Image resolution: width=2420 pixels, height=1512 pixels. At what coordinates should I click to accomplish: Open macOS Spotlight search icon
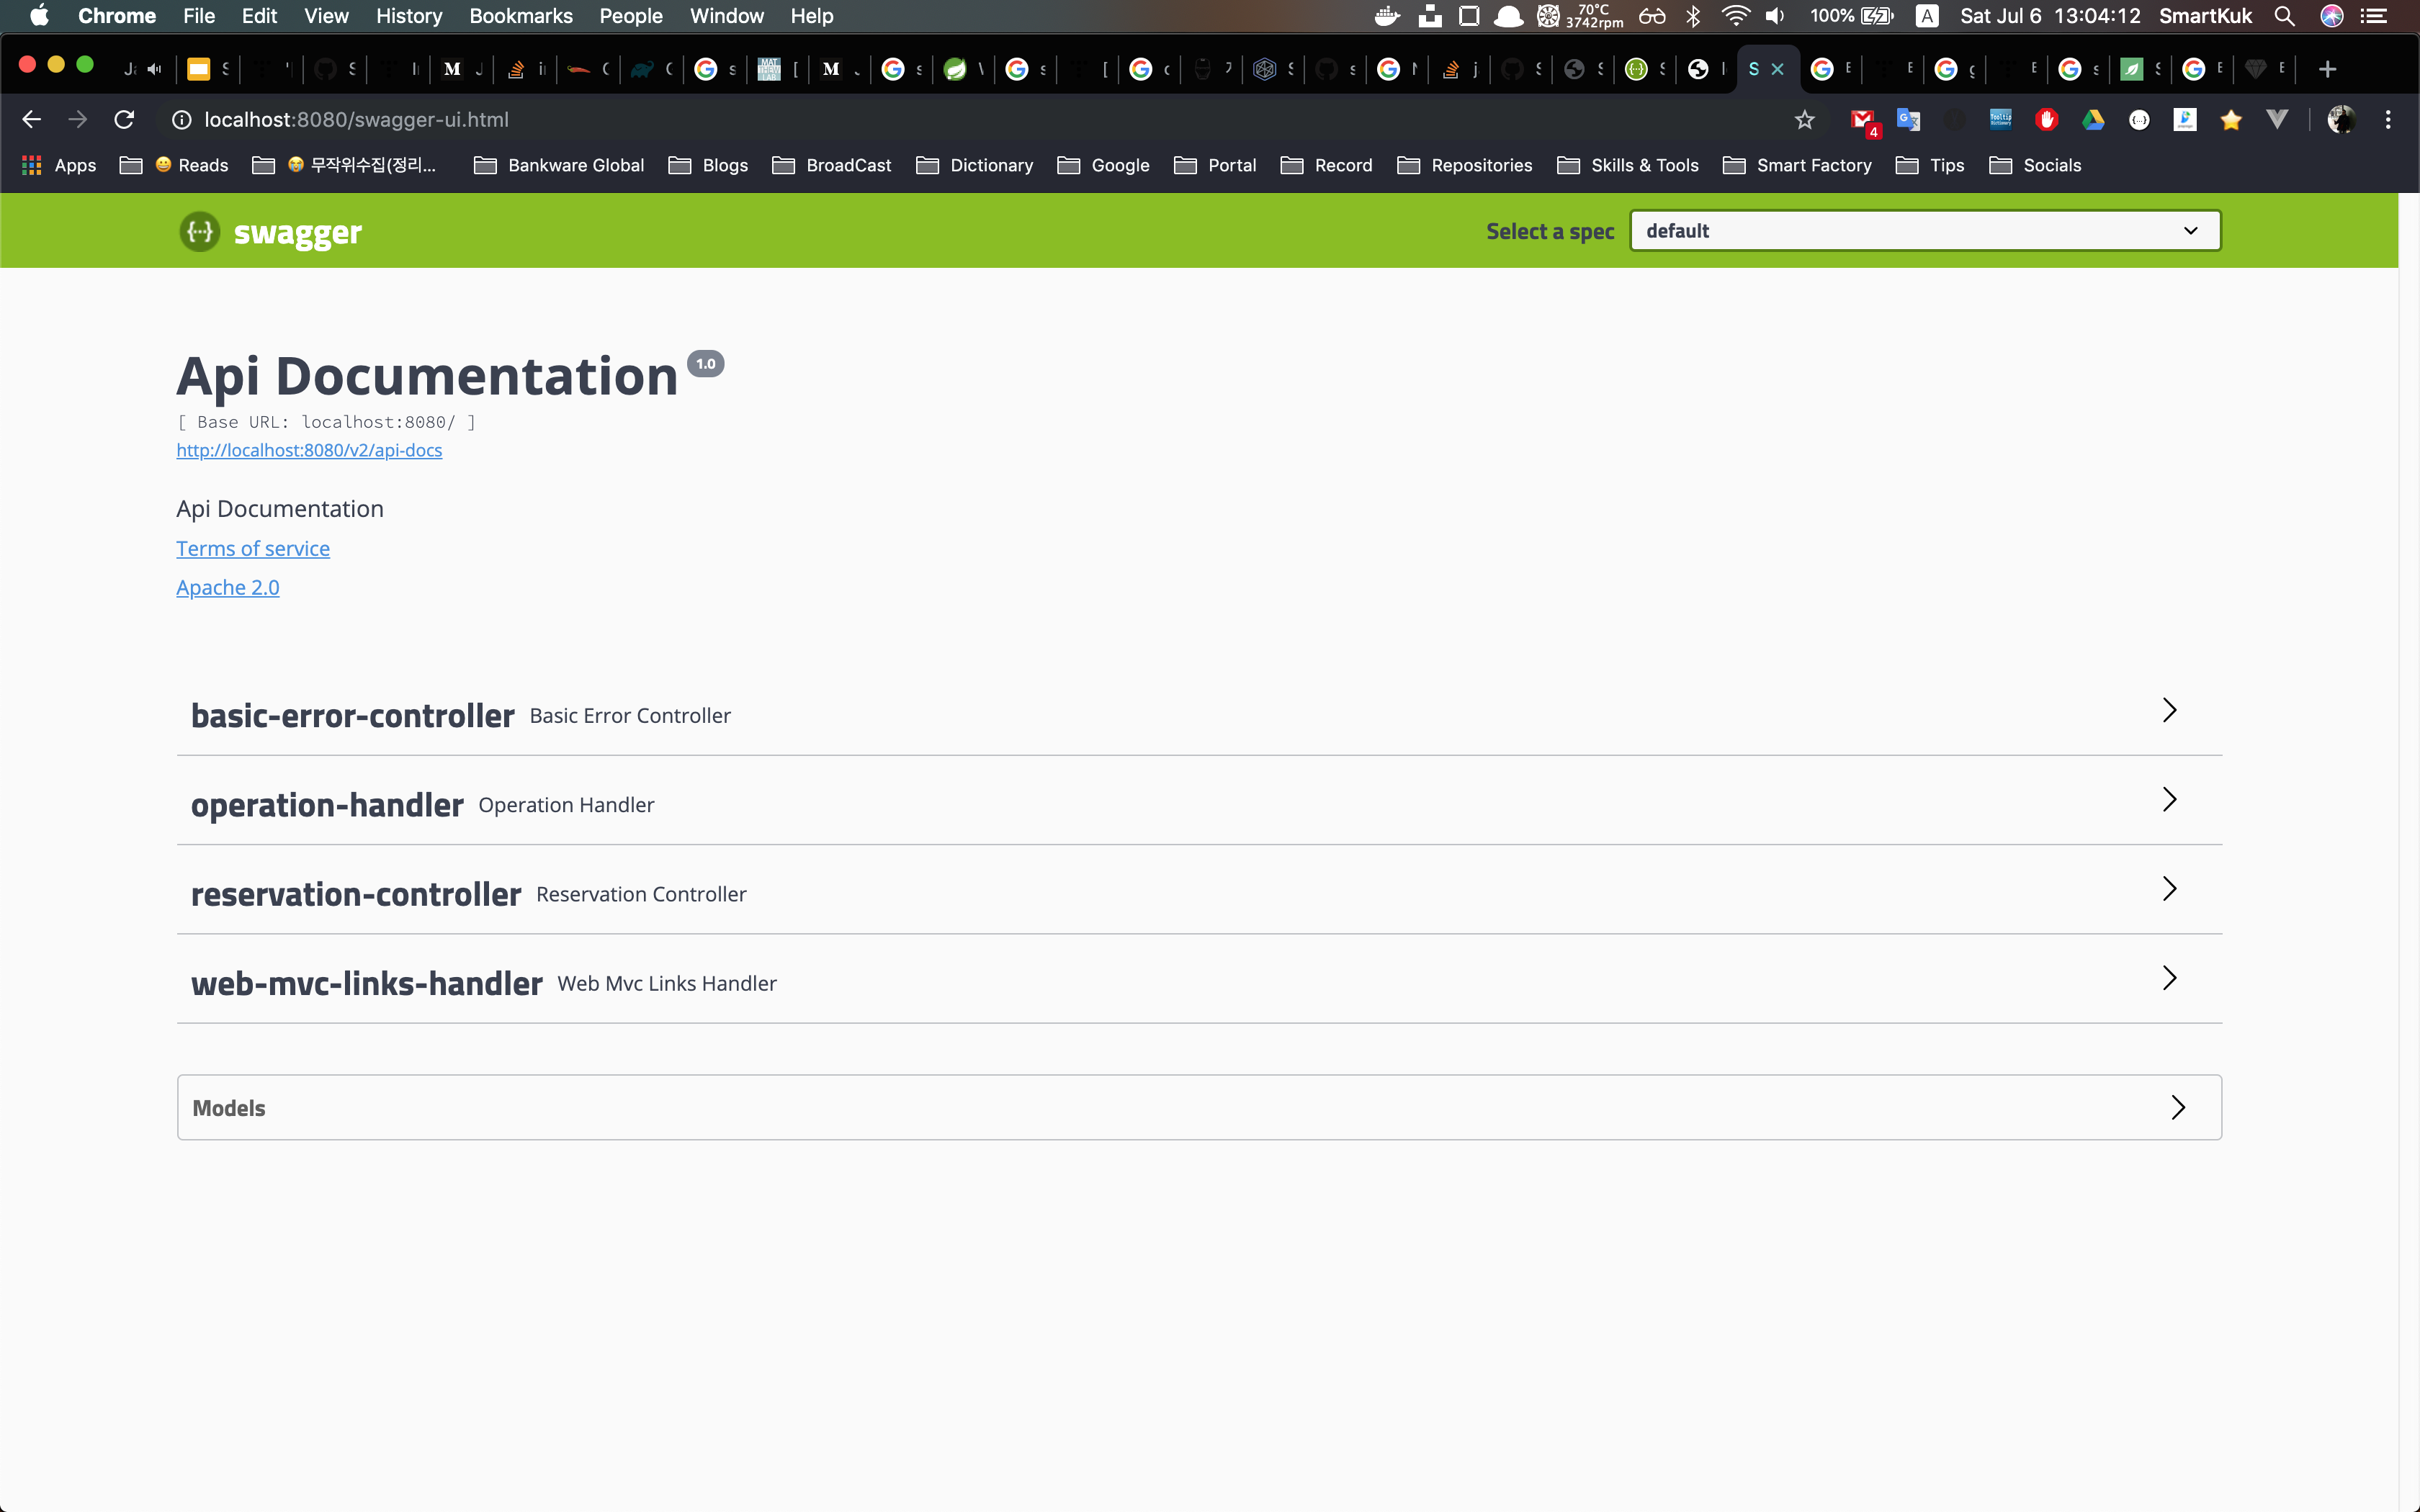pyautogui.click(x=2284, y=16)
